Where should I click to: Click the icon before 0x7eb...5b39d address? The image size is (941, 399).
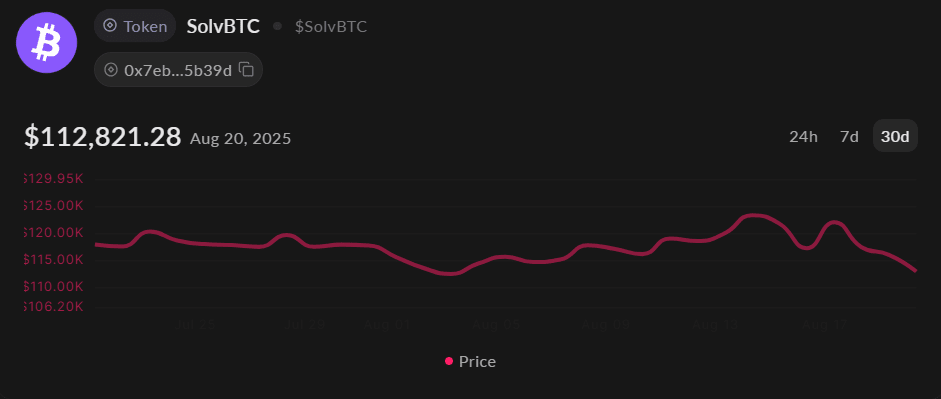pos(110,70)
